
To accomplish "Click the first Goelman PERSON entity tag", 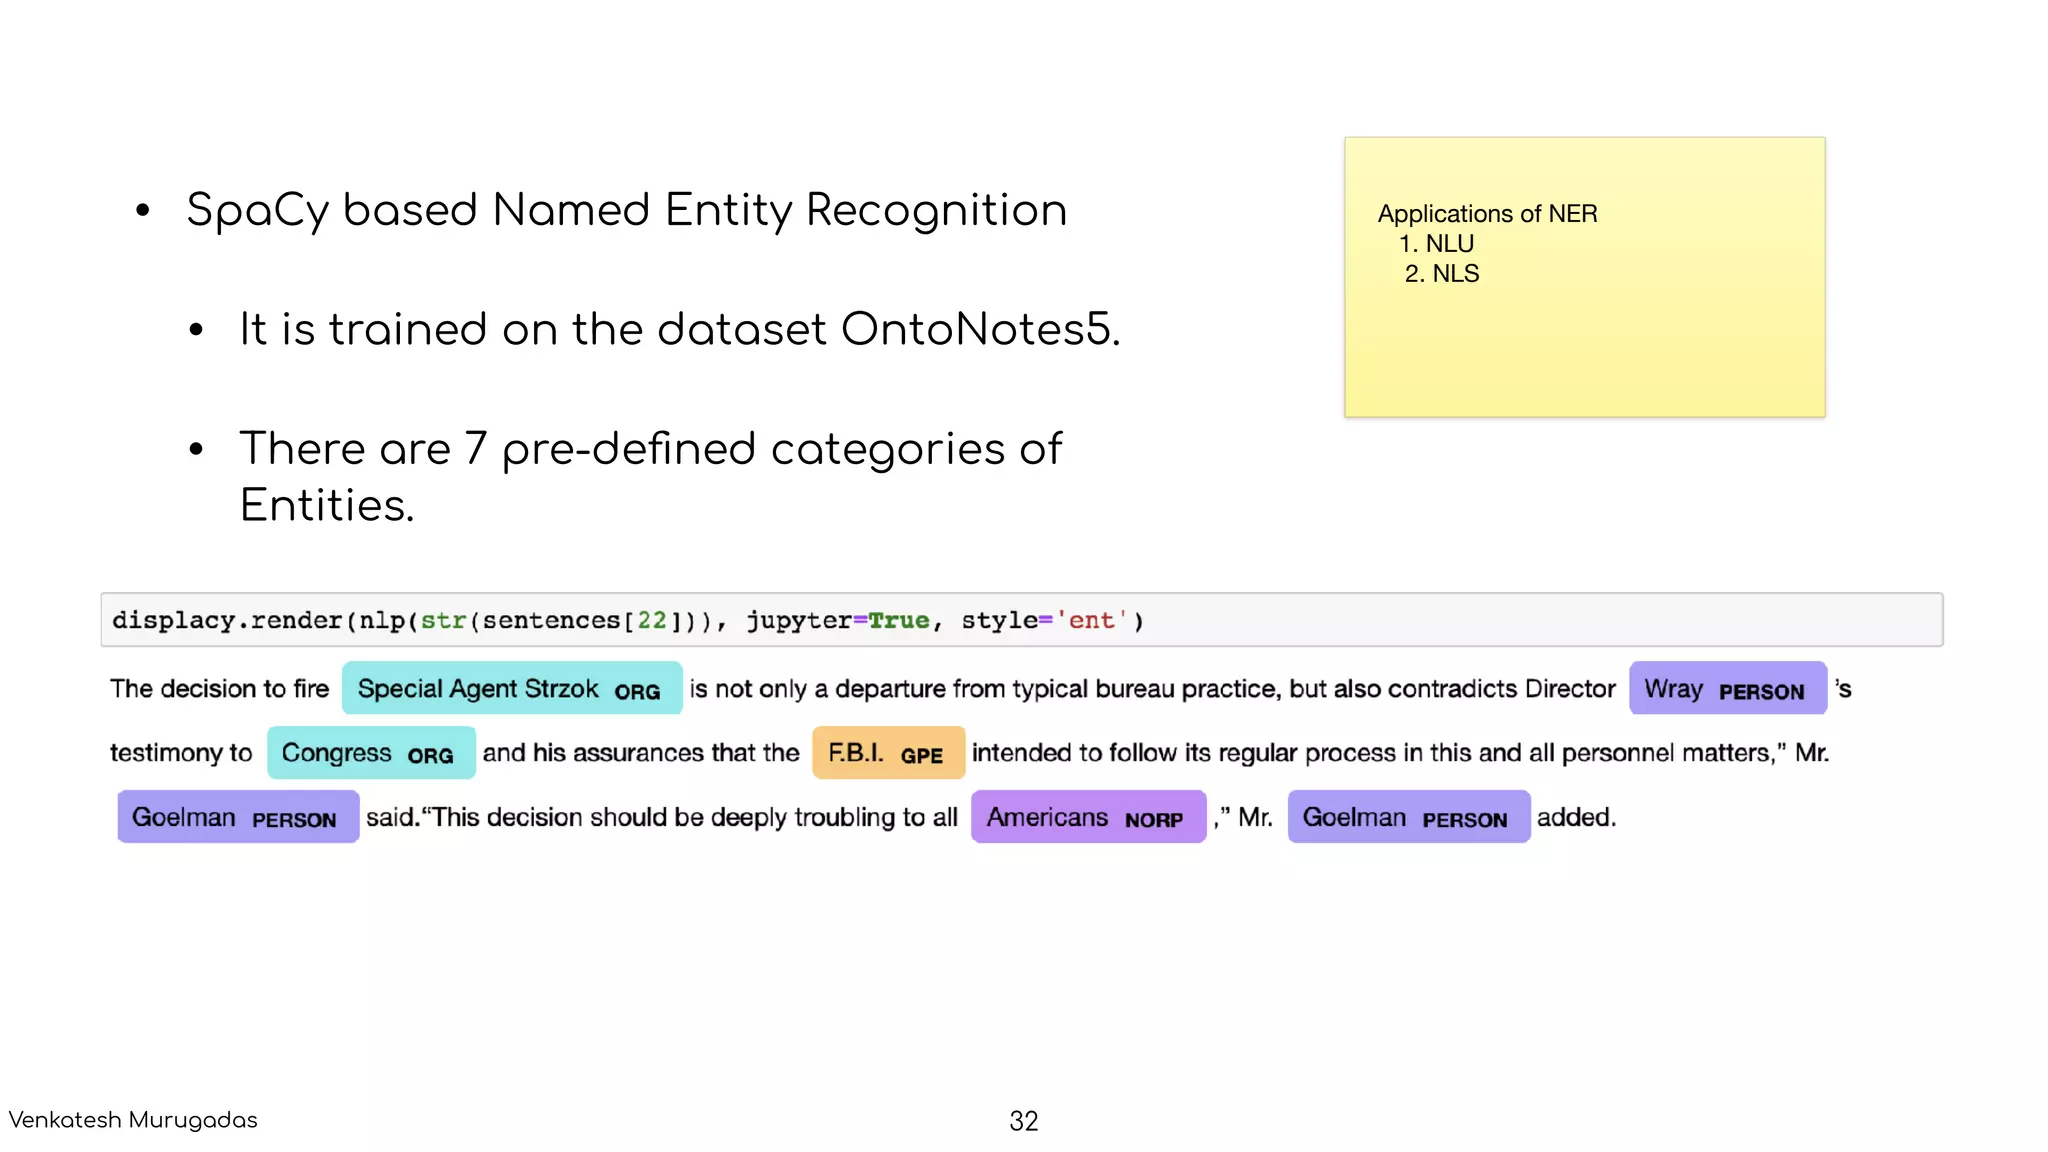I will (x=237, y=817).
